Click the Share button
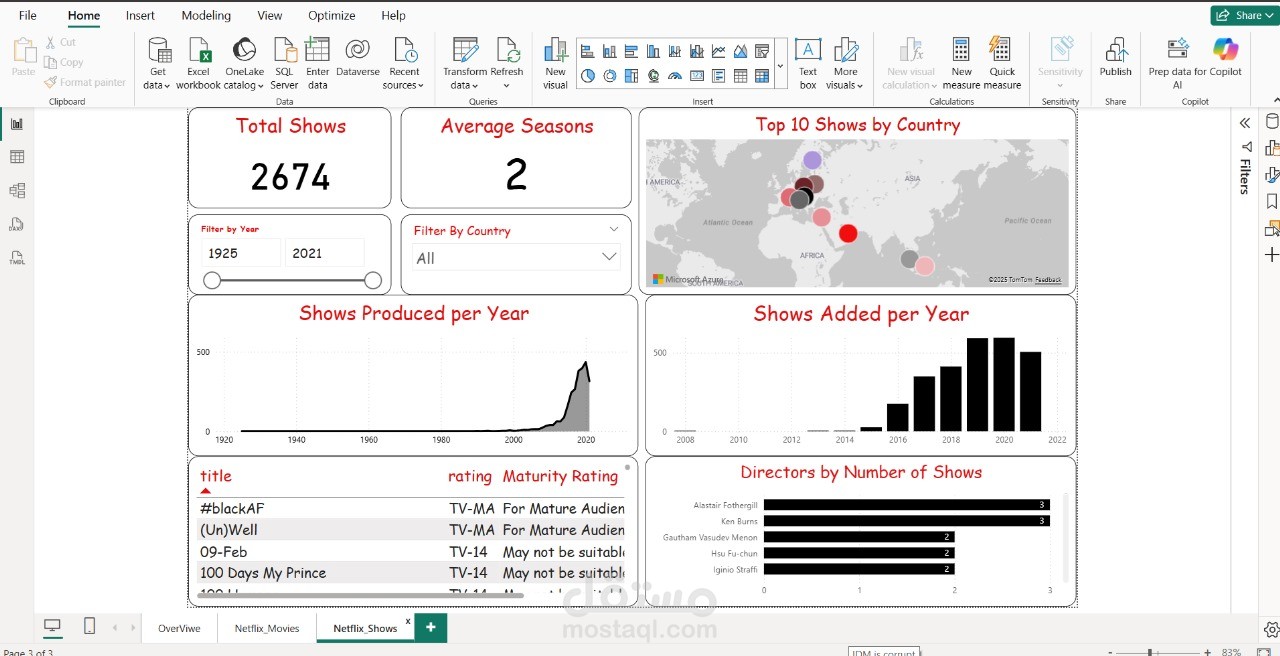This screenshot has width=1280, height=656. click(x=1241, y=15)
